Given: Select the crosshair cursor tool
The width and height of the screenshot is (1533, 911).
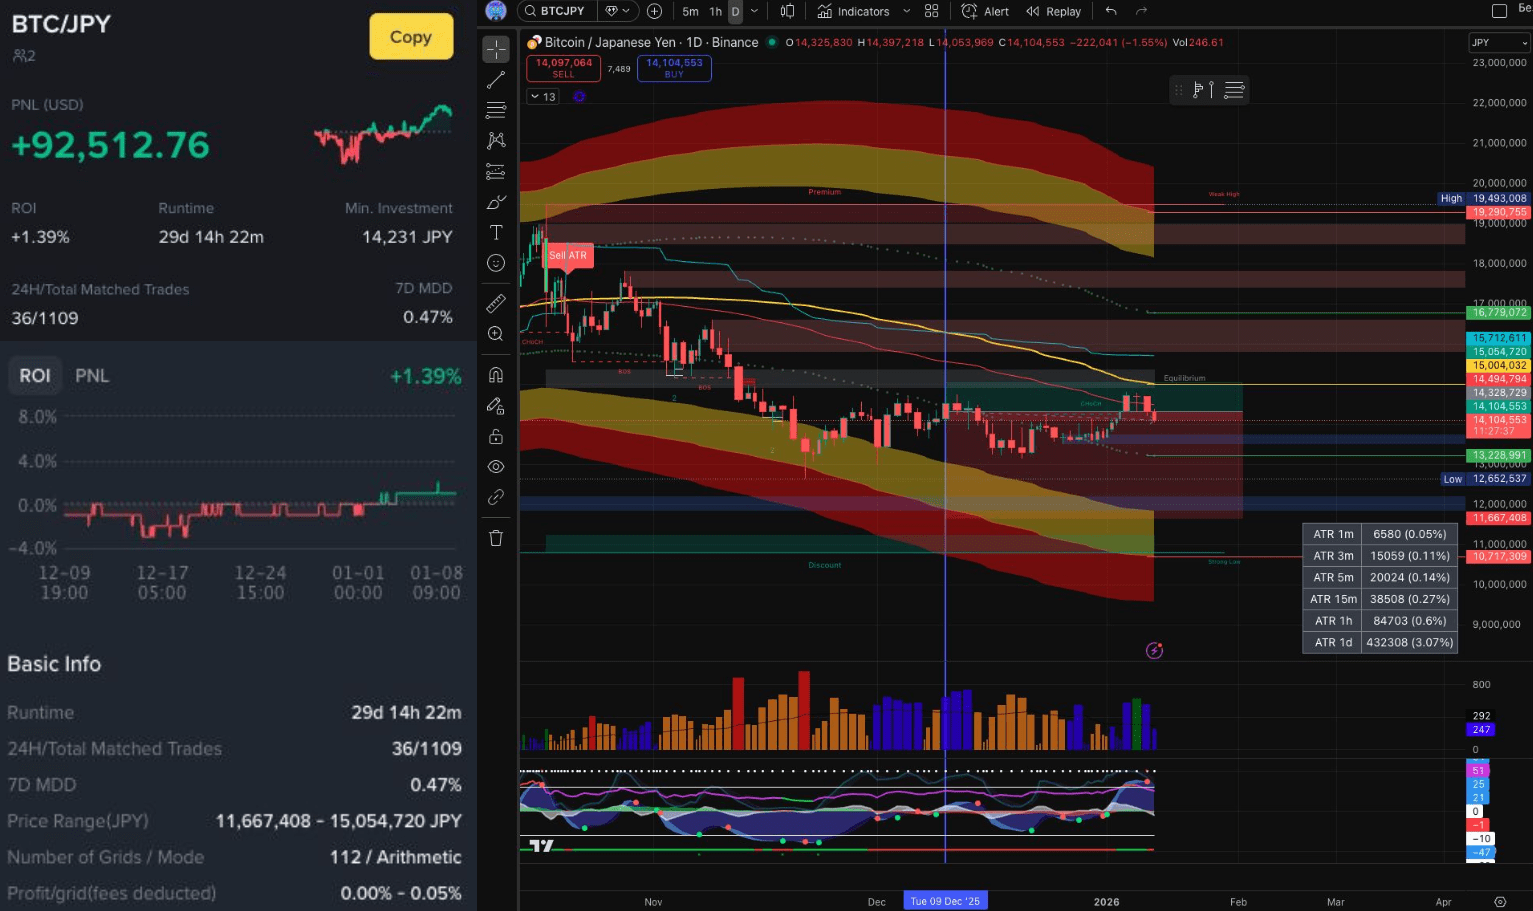Looking at the screenshot, I should pyautogui.click(x=496, y=49).
